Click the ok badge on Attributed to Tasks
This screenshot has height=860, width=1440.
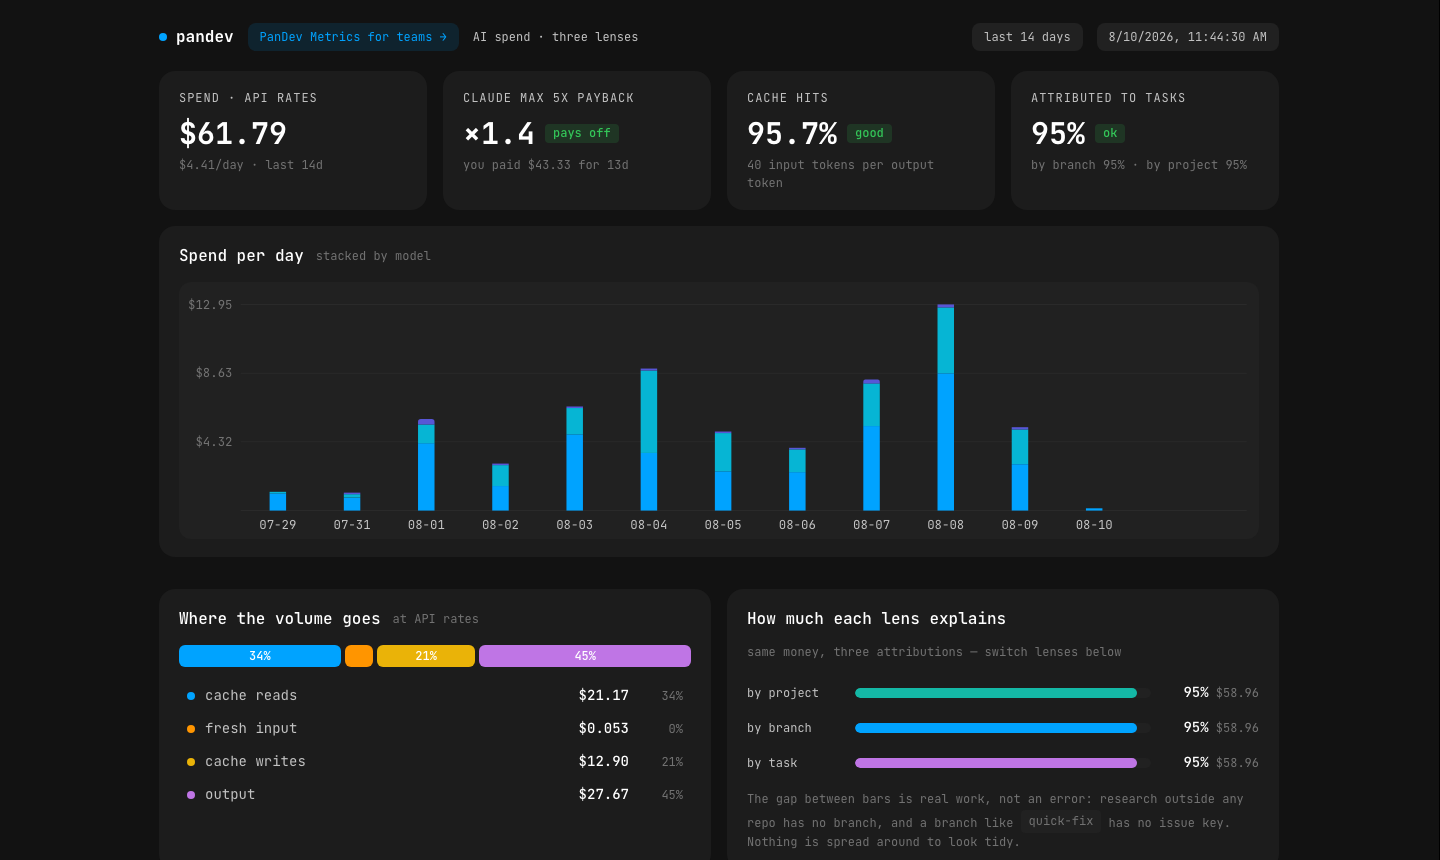tap(1110, 133)
